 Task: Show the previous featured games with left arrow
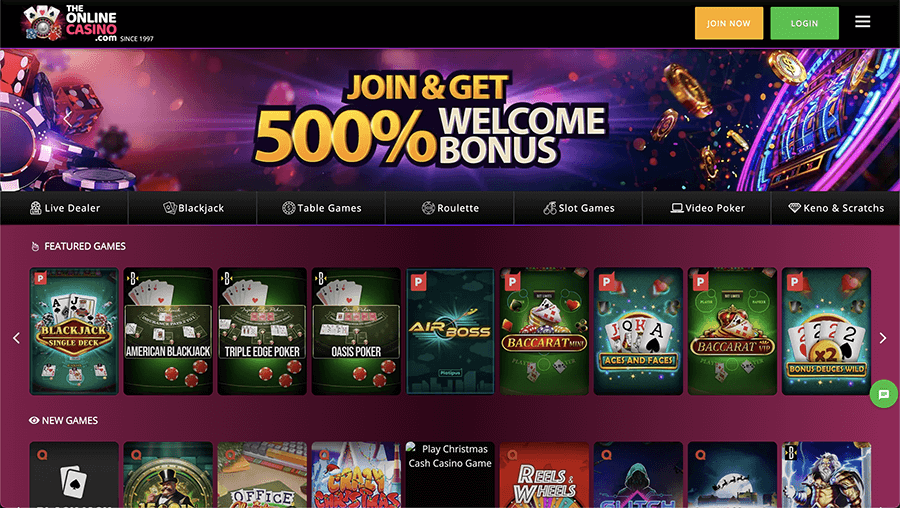click(16, 338)
